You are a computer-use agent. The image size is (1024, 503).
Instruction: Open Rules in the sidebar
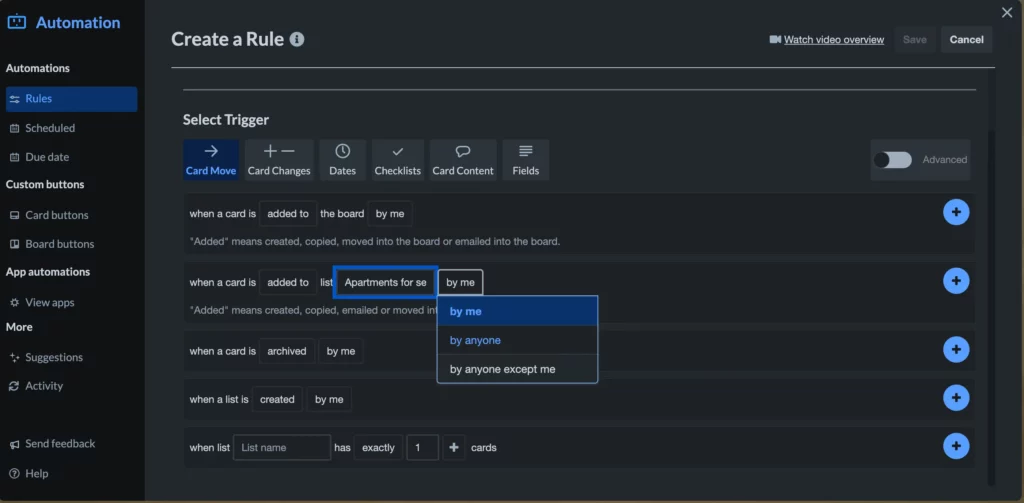(x=71, y=99)
